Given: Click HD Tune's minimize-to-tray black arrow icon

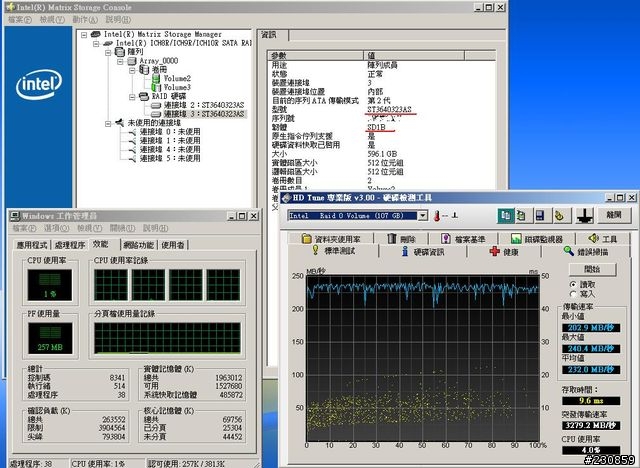Looking at the screenshot, I should 584,216.
